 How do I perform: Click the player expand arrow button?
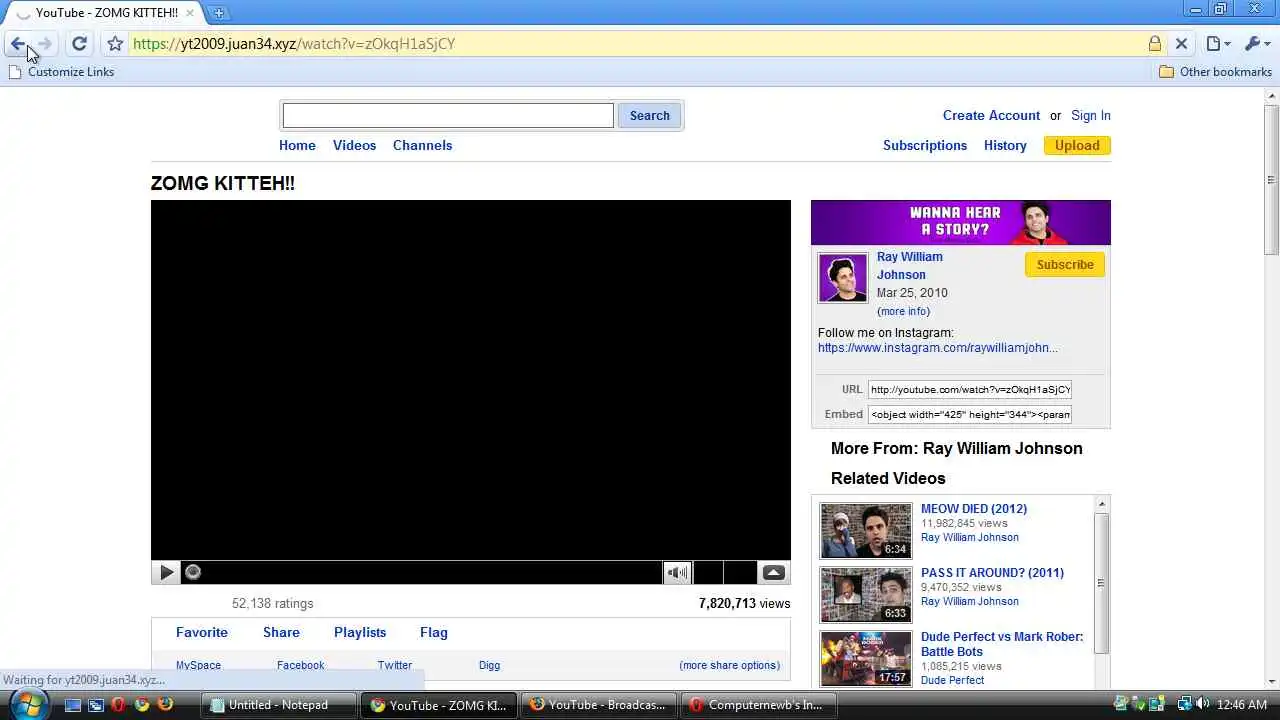click(774, 573)
